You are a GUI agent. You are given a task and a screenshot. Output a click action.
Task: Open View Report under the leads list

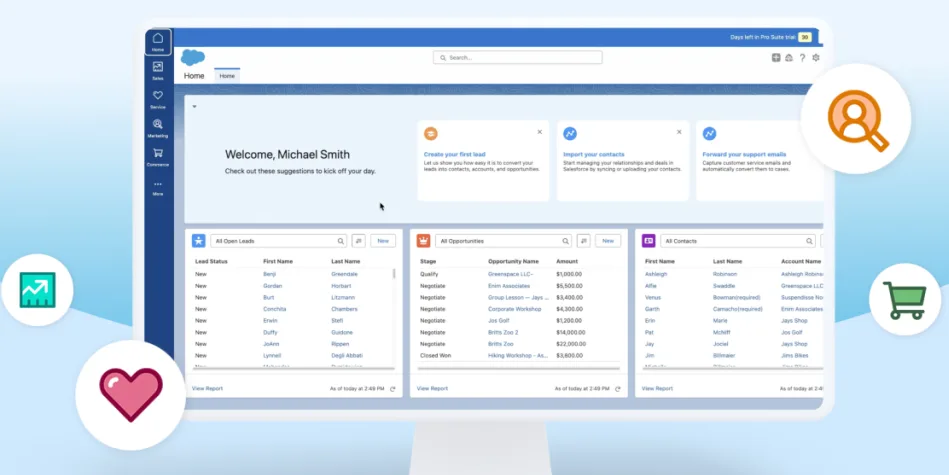208,388
